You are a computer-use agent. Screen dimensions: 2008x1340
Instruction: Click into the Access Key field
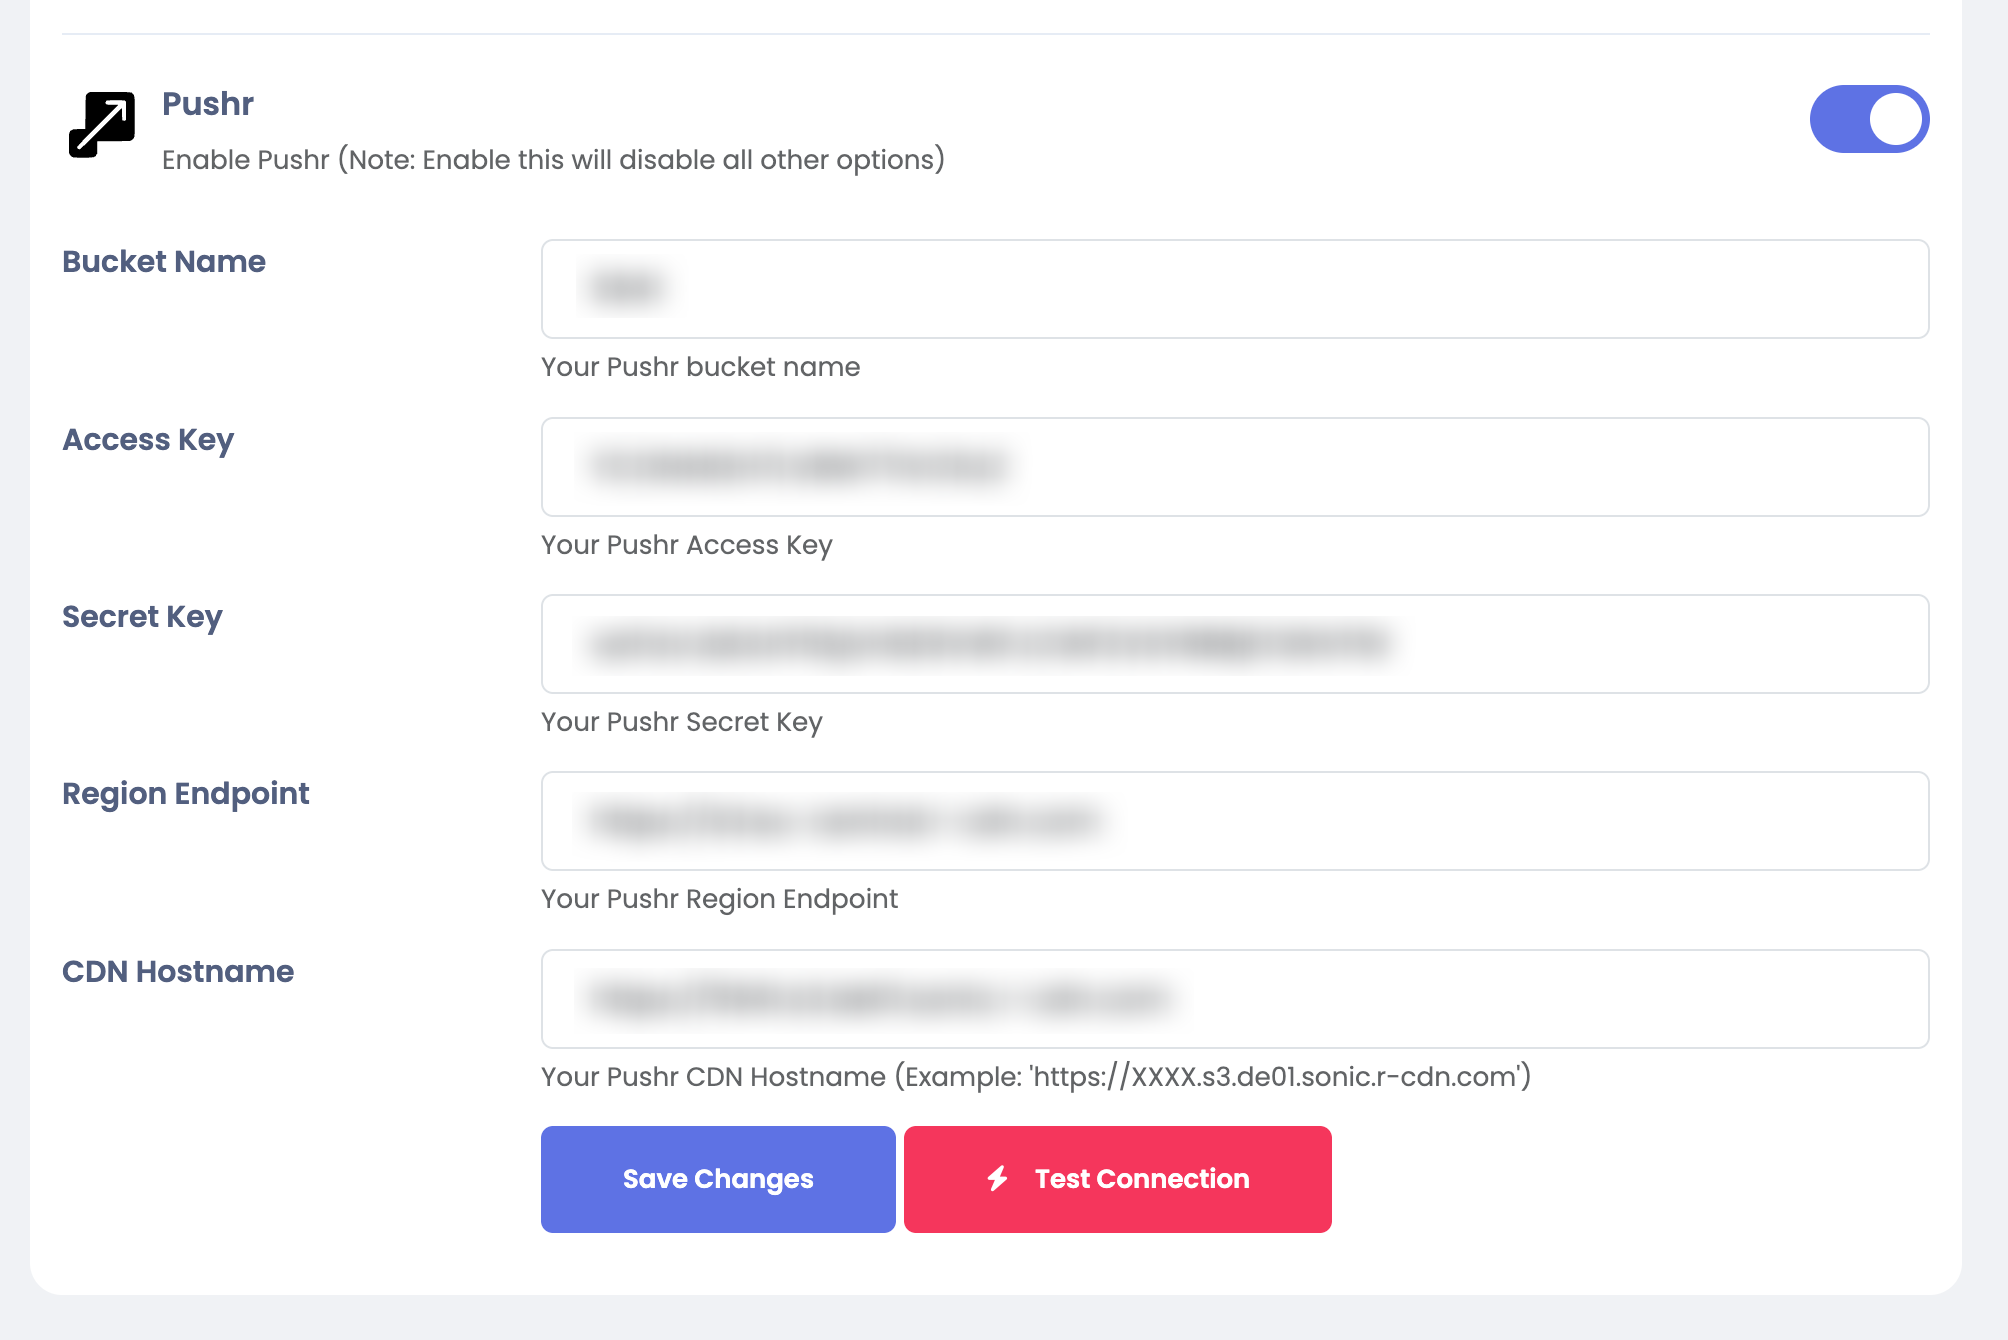pyautogui.click(x=1234, y=467)
